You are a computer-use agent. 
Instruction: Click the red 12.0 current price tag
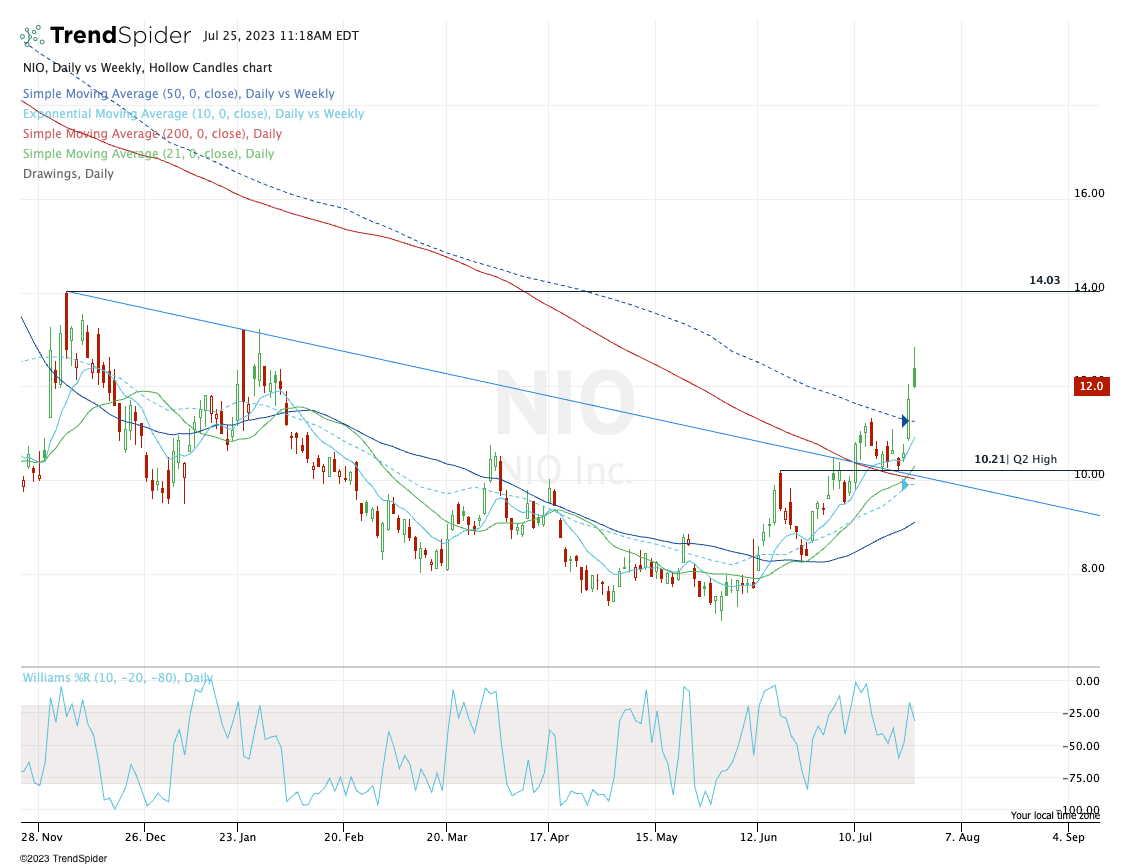click(1091, 386)
